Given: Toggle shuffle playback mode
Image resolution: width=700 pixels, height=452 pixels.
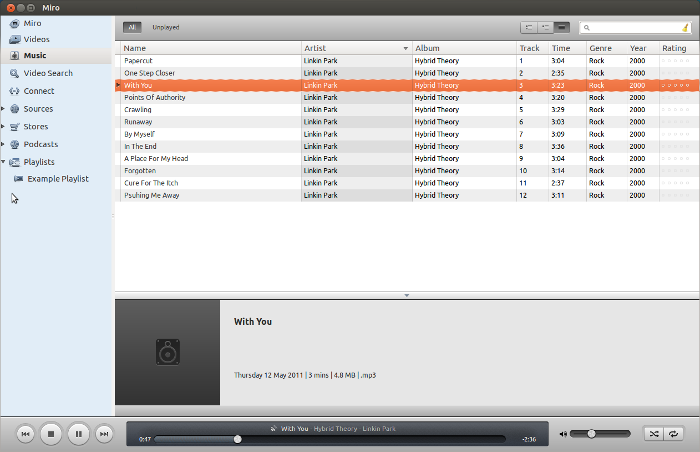Looking at the screenshot, I should (x=652, y=434).
